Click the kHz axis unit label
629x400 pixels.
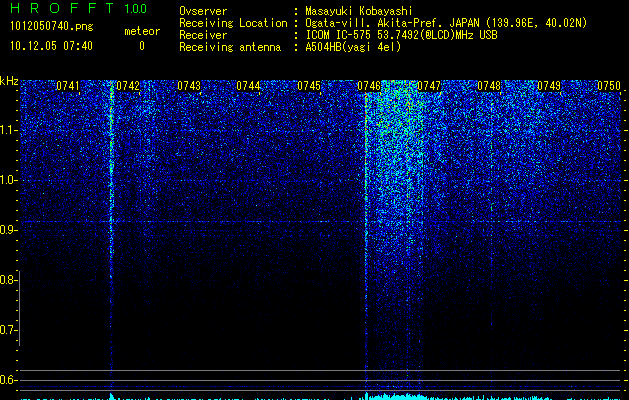tap(9, 81)
